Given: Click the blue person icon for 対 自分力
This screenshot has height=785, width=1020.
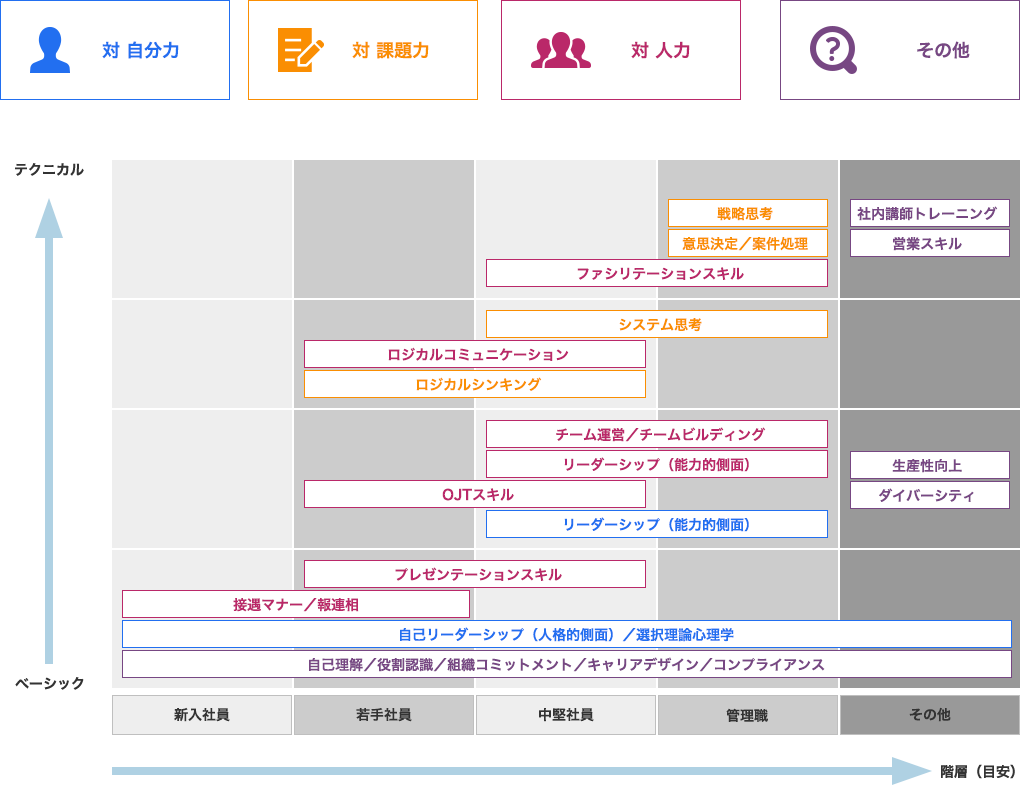Looking at the screenshot, I should tap(51, 50).
